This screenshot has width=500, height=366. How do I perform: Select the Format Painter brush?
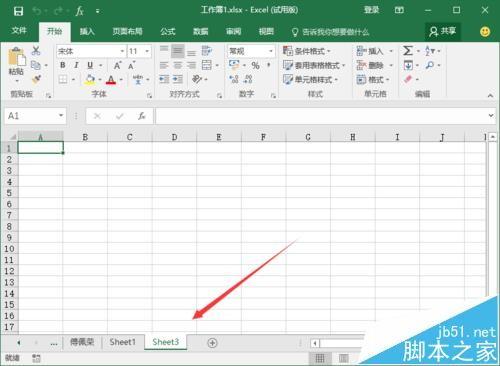tap(36, 79)
